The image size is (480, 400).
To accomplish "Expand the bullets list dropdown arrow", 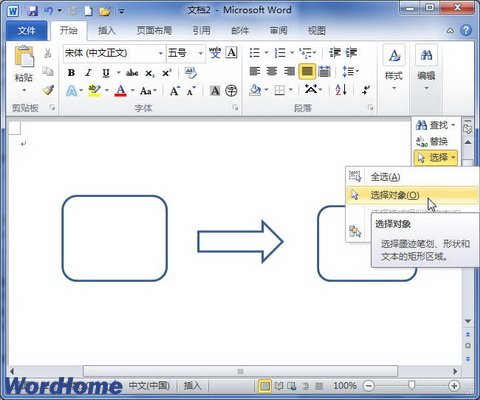I will pyautogui.click(x=266, y=53).
